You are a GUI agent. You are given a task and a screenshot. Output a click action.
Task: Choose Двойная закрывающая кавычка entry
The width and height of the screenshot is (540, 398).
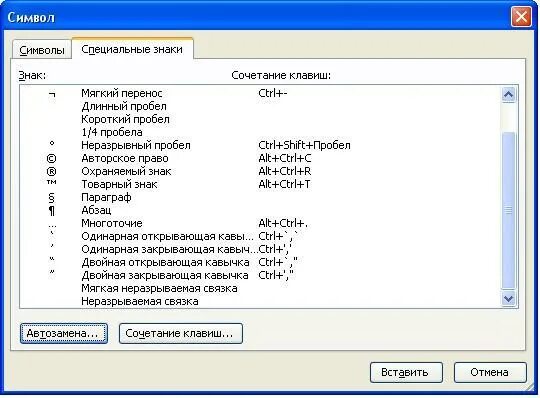[x=260, y=275]
